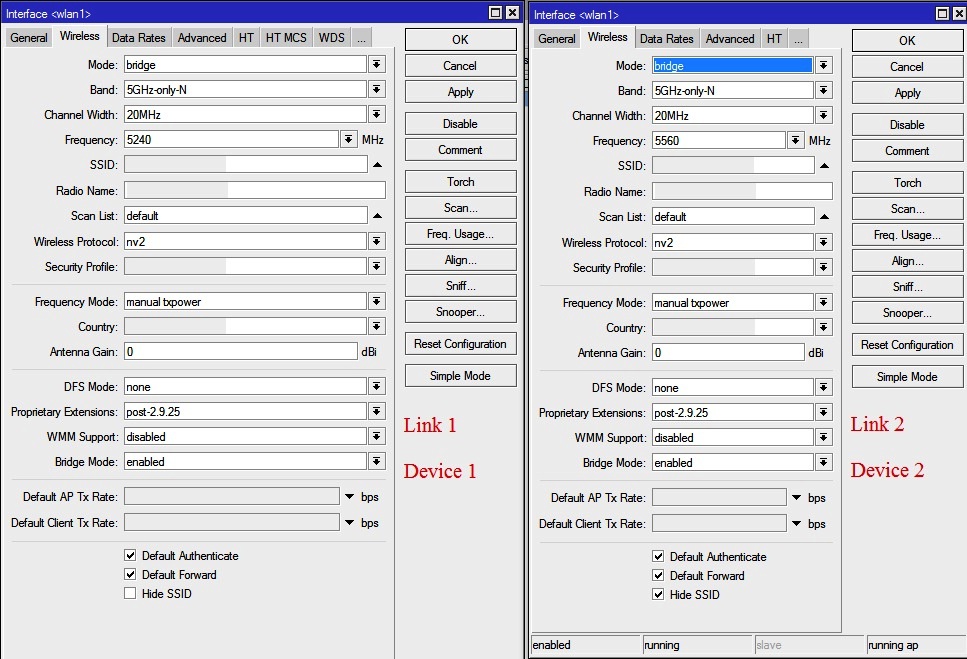Open Wireless Protocol dropdown in Device 1 window
Screen dimensions: 967x659
pyautogui.click(x=377, y=241)
